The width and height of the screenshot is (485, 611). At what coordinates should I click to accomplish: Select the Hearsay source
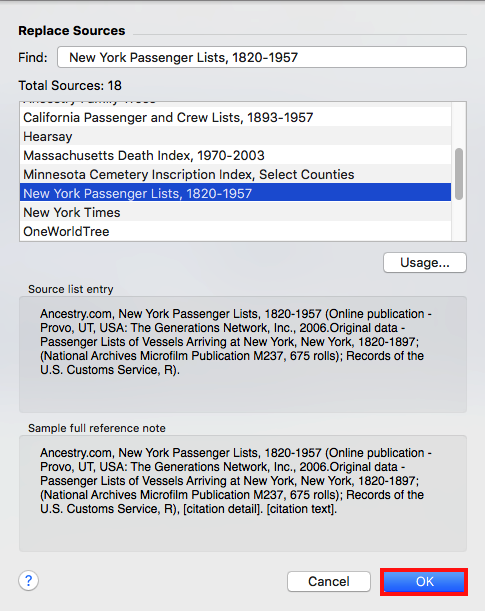pos(235,136)
